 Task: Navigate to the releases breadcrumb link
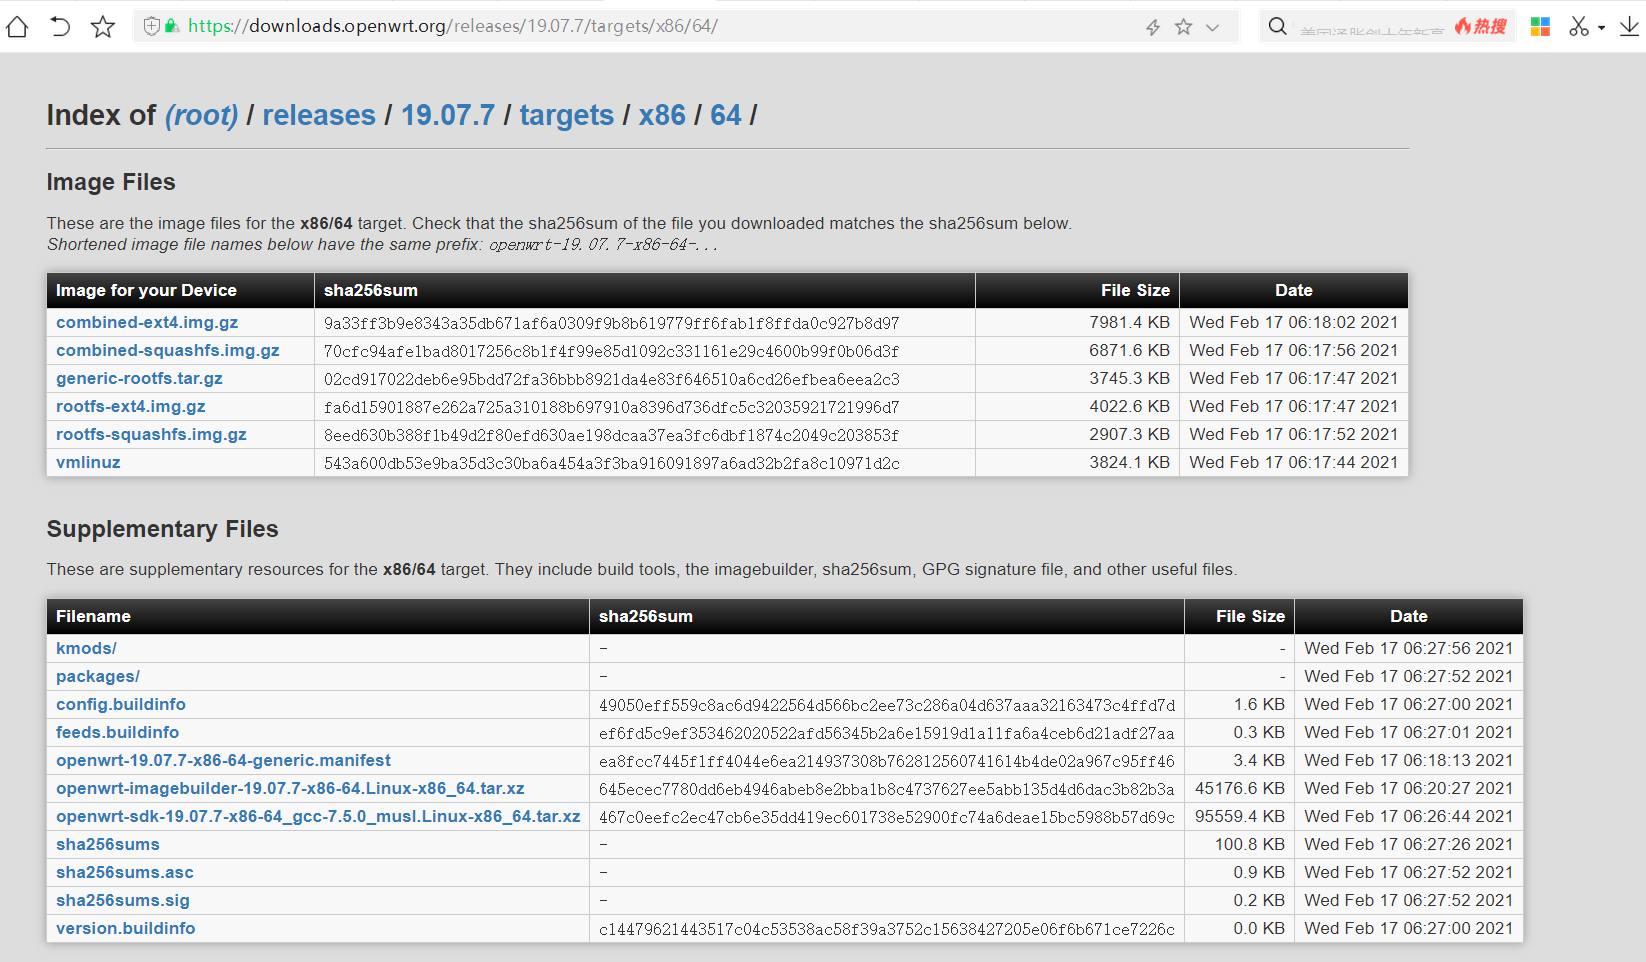[x=318, y=115]
